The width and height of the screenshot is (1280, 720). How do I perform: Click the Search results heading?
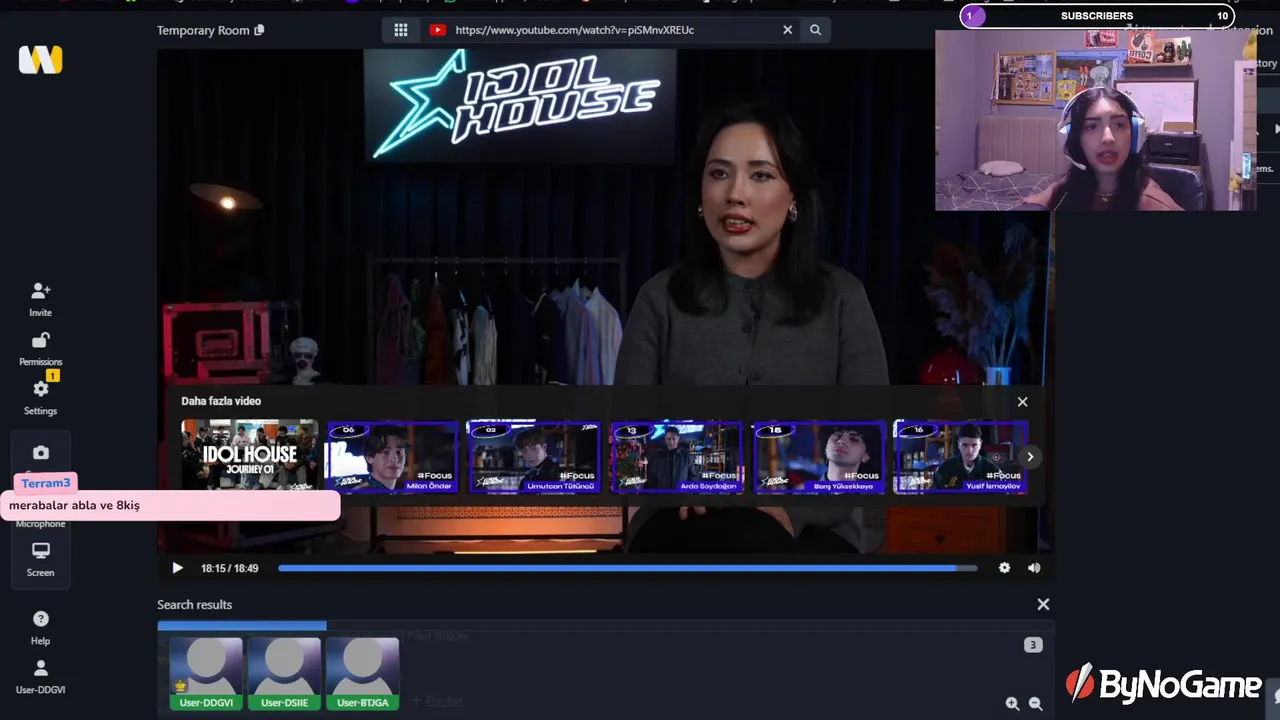click(x=194, y=604)
